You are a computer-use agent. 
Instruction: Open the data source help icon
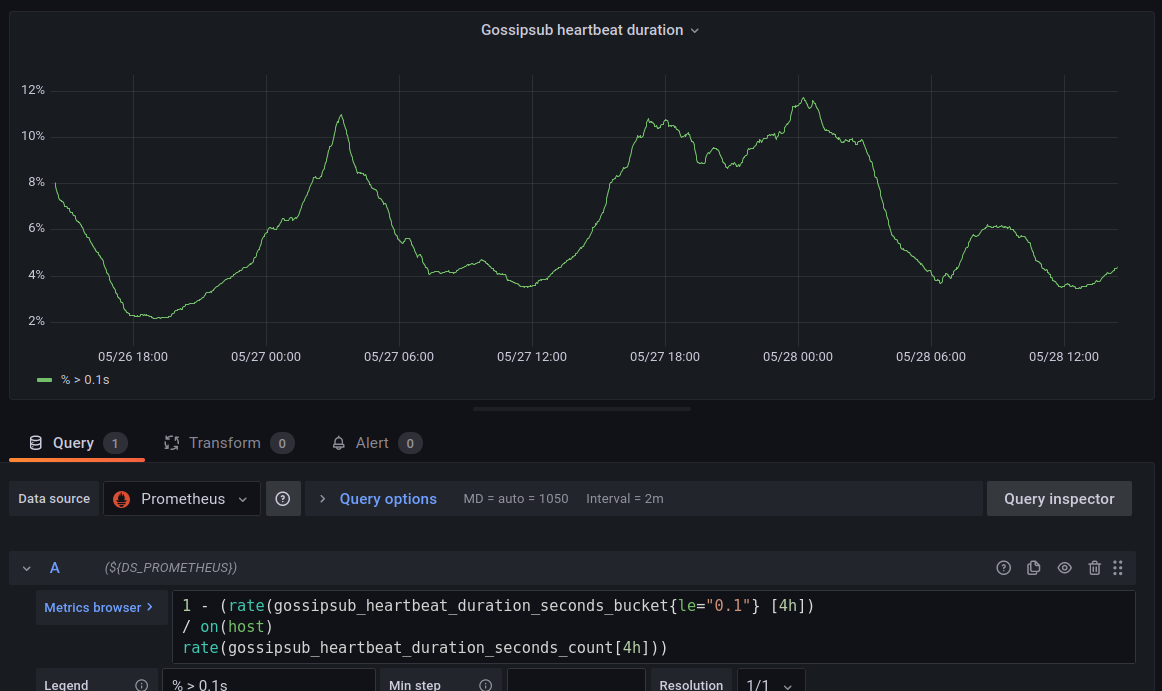[x=282, y=499]
